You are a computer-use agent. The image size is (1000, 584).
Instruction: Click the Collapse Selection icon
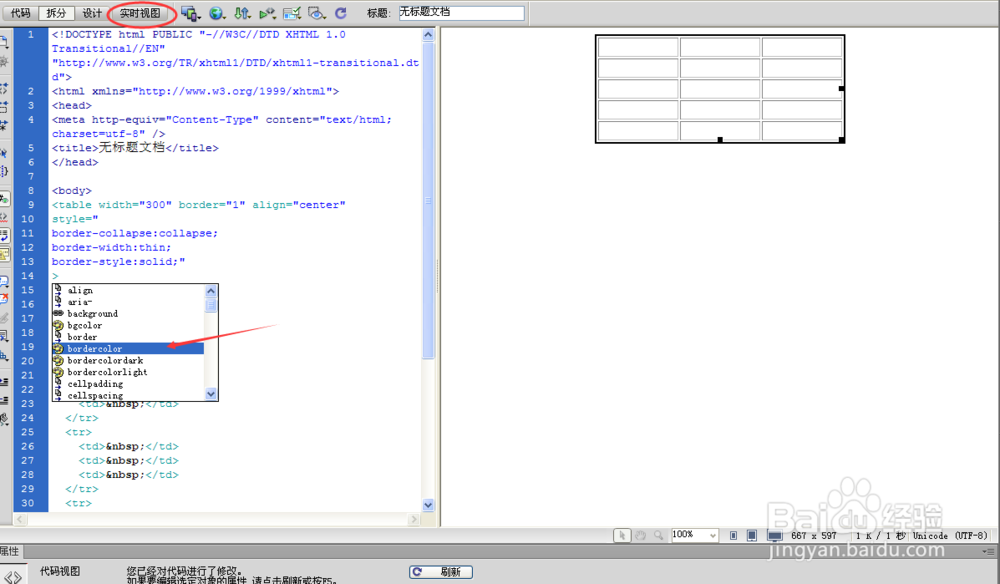(4, 106)
